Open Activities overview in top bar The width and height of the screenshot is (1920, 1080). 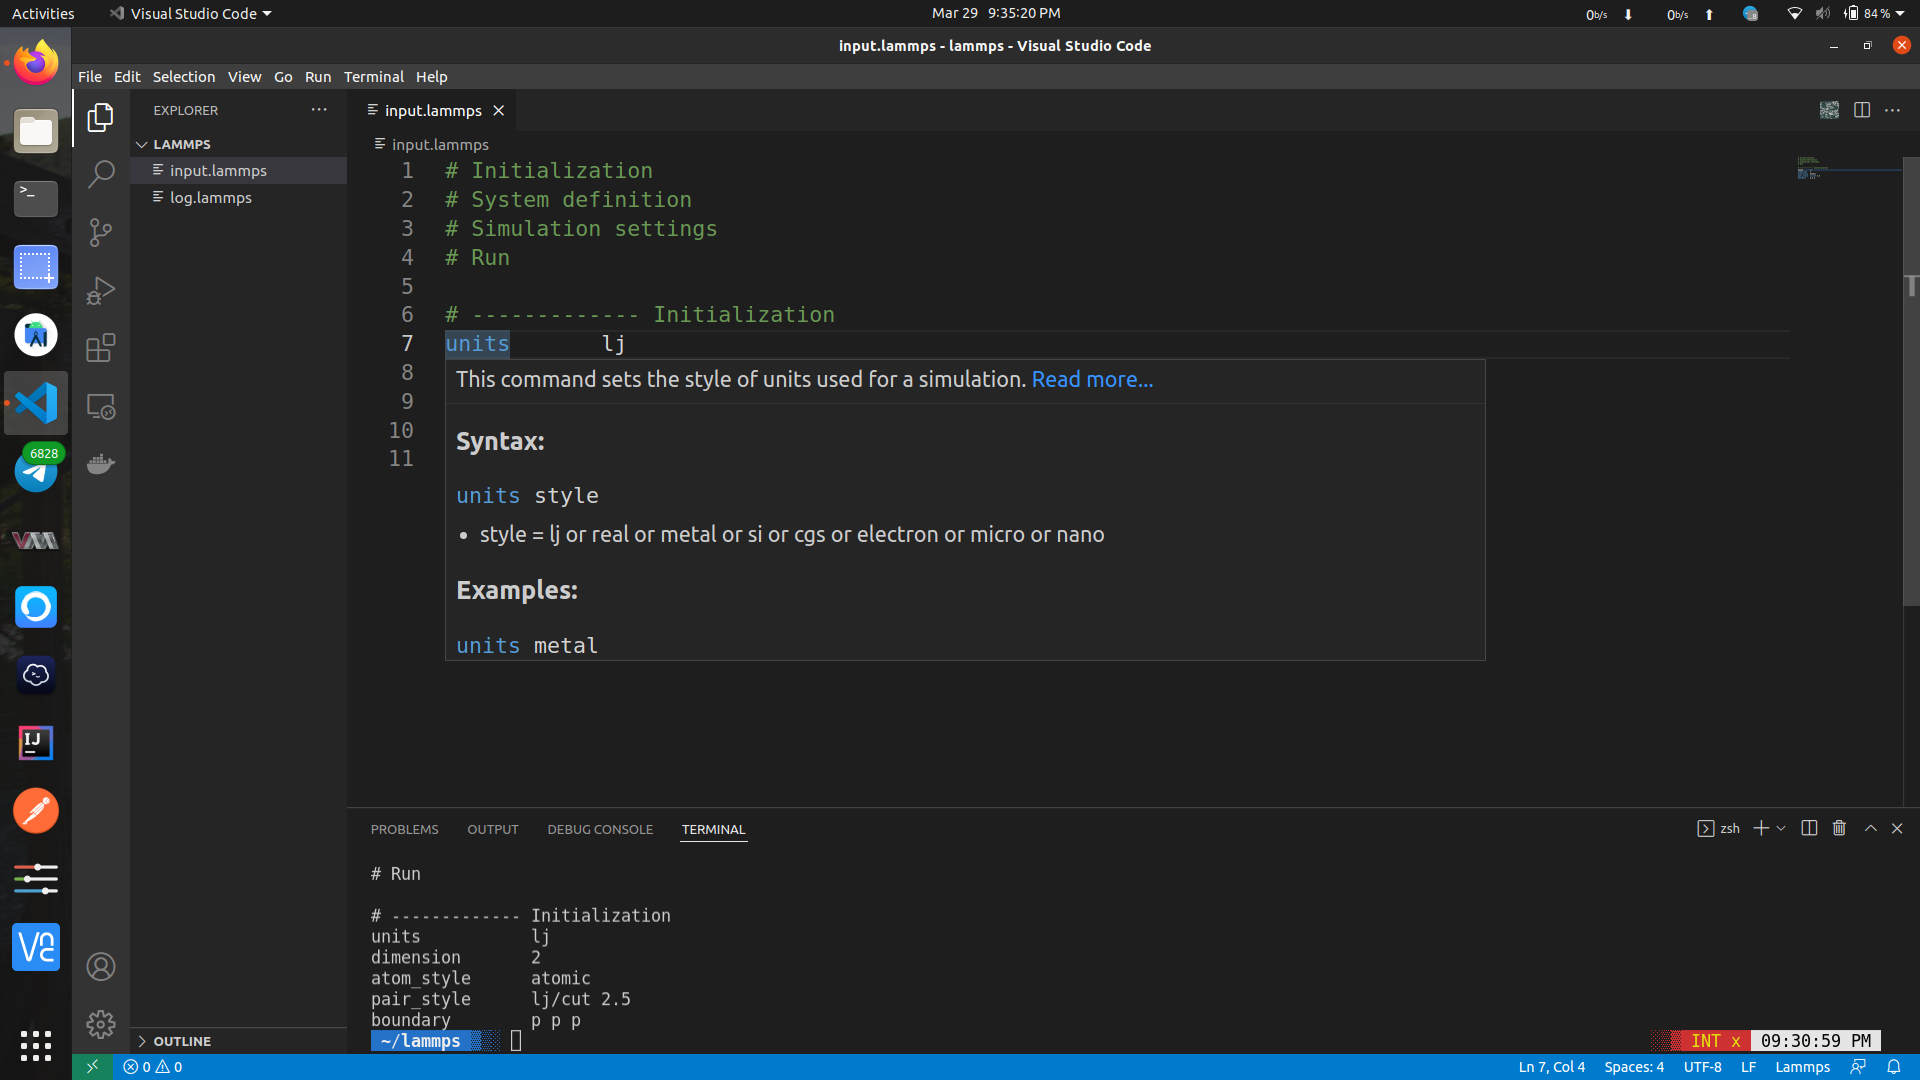tap(43, 13)
